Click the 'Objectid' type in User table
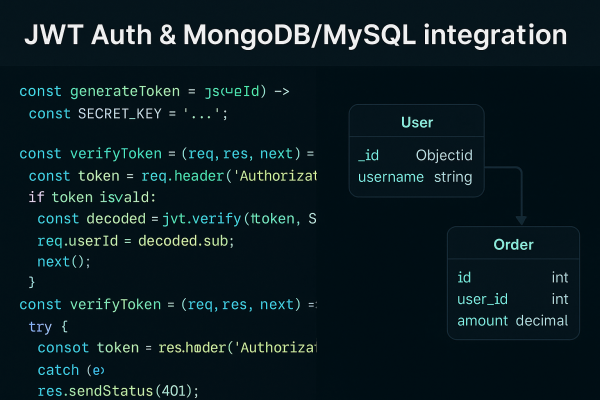 click(444, 155)
